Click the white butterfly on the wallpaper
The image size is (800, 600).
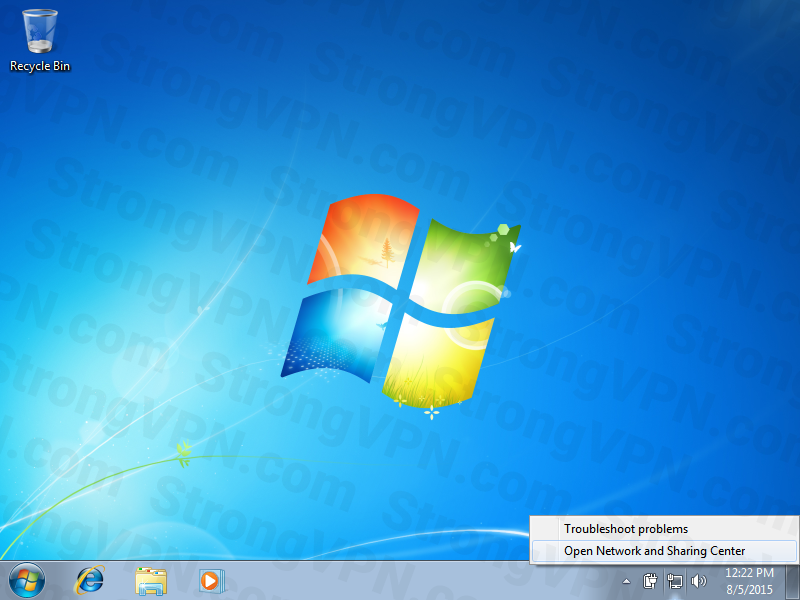[516, 245]
